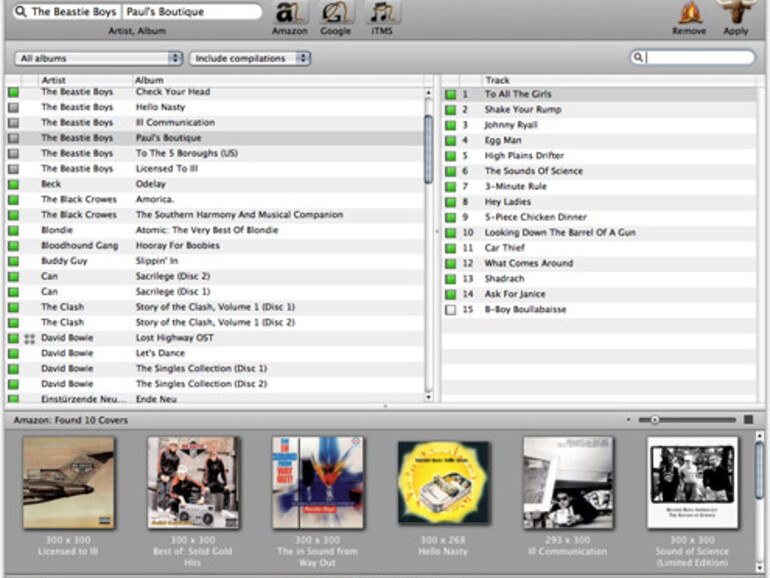Open the iTMS source icon
The image size is (770, 578).
(379, 13)
